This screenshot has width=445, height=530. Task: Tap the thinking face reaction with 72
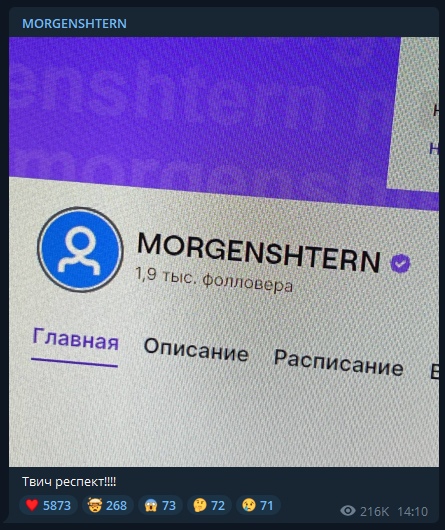pyautogui.click(x=209, y=506)
